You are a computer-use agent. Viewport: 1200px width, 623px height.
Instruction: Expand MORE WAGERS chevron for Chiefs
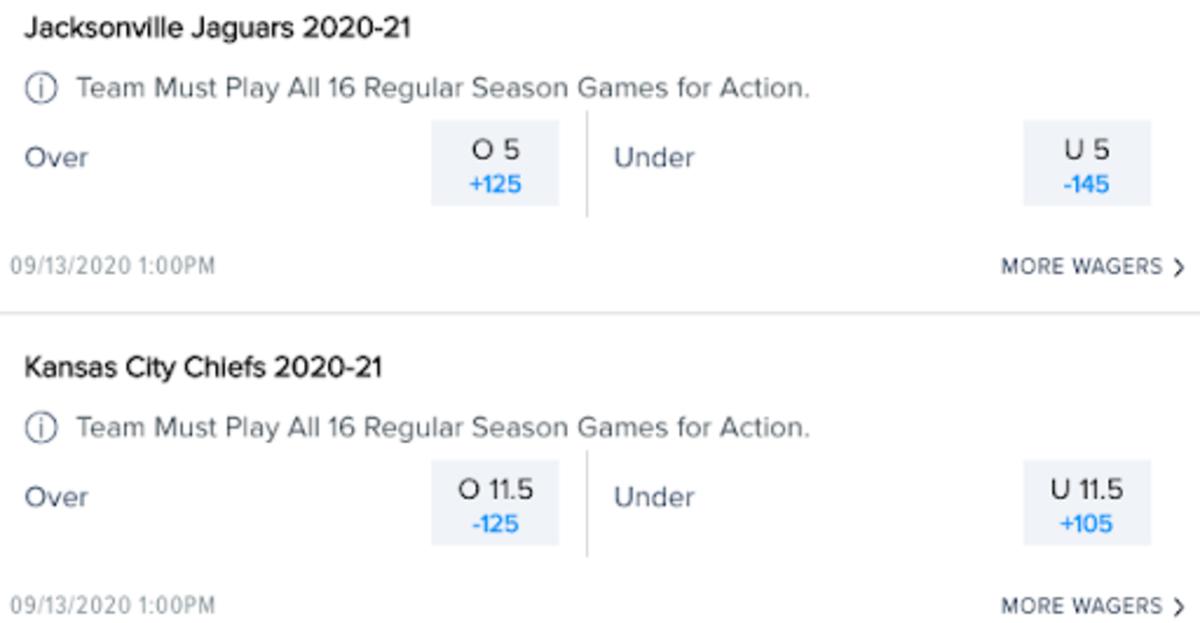click(x=1180, y=605)
